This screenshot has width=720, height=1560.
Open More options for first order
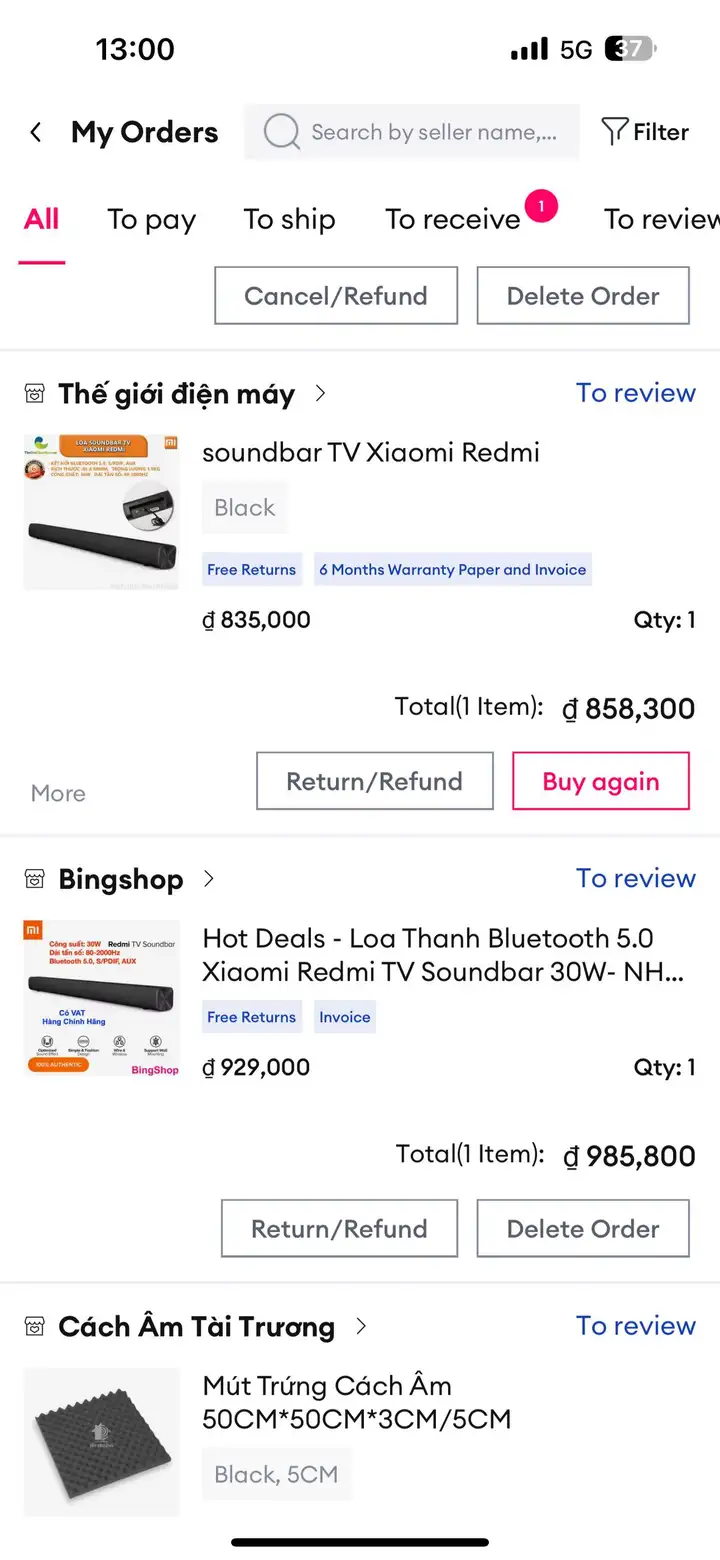[58, 794]
